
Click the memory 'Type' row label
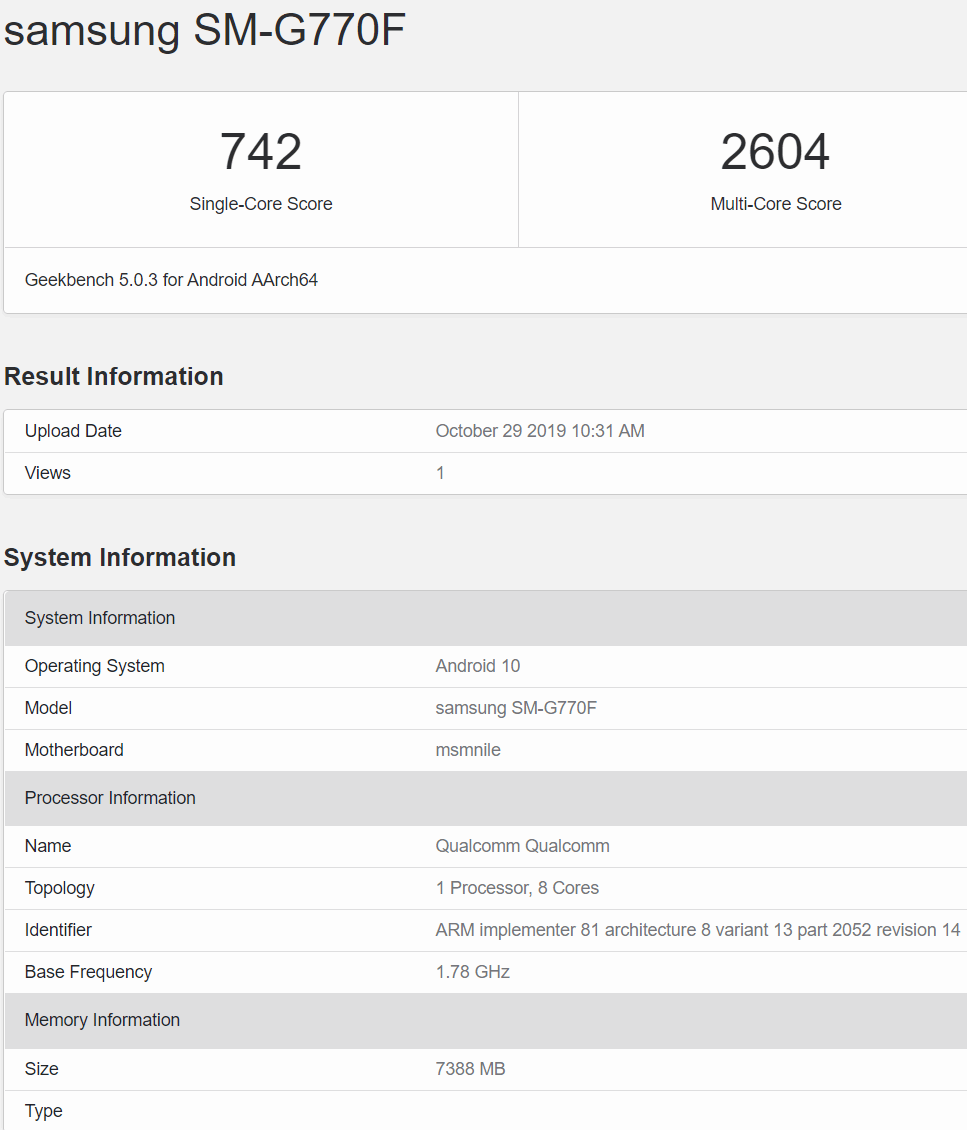tap(43, 1111)
